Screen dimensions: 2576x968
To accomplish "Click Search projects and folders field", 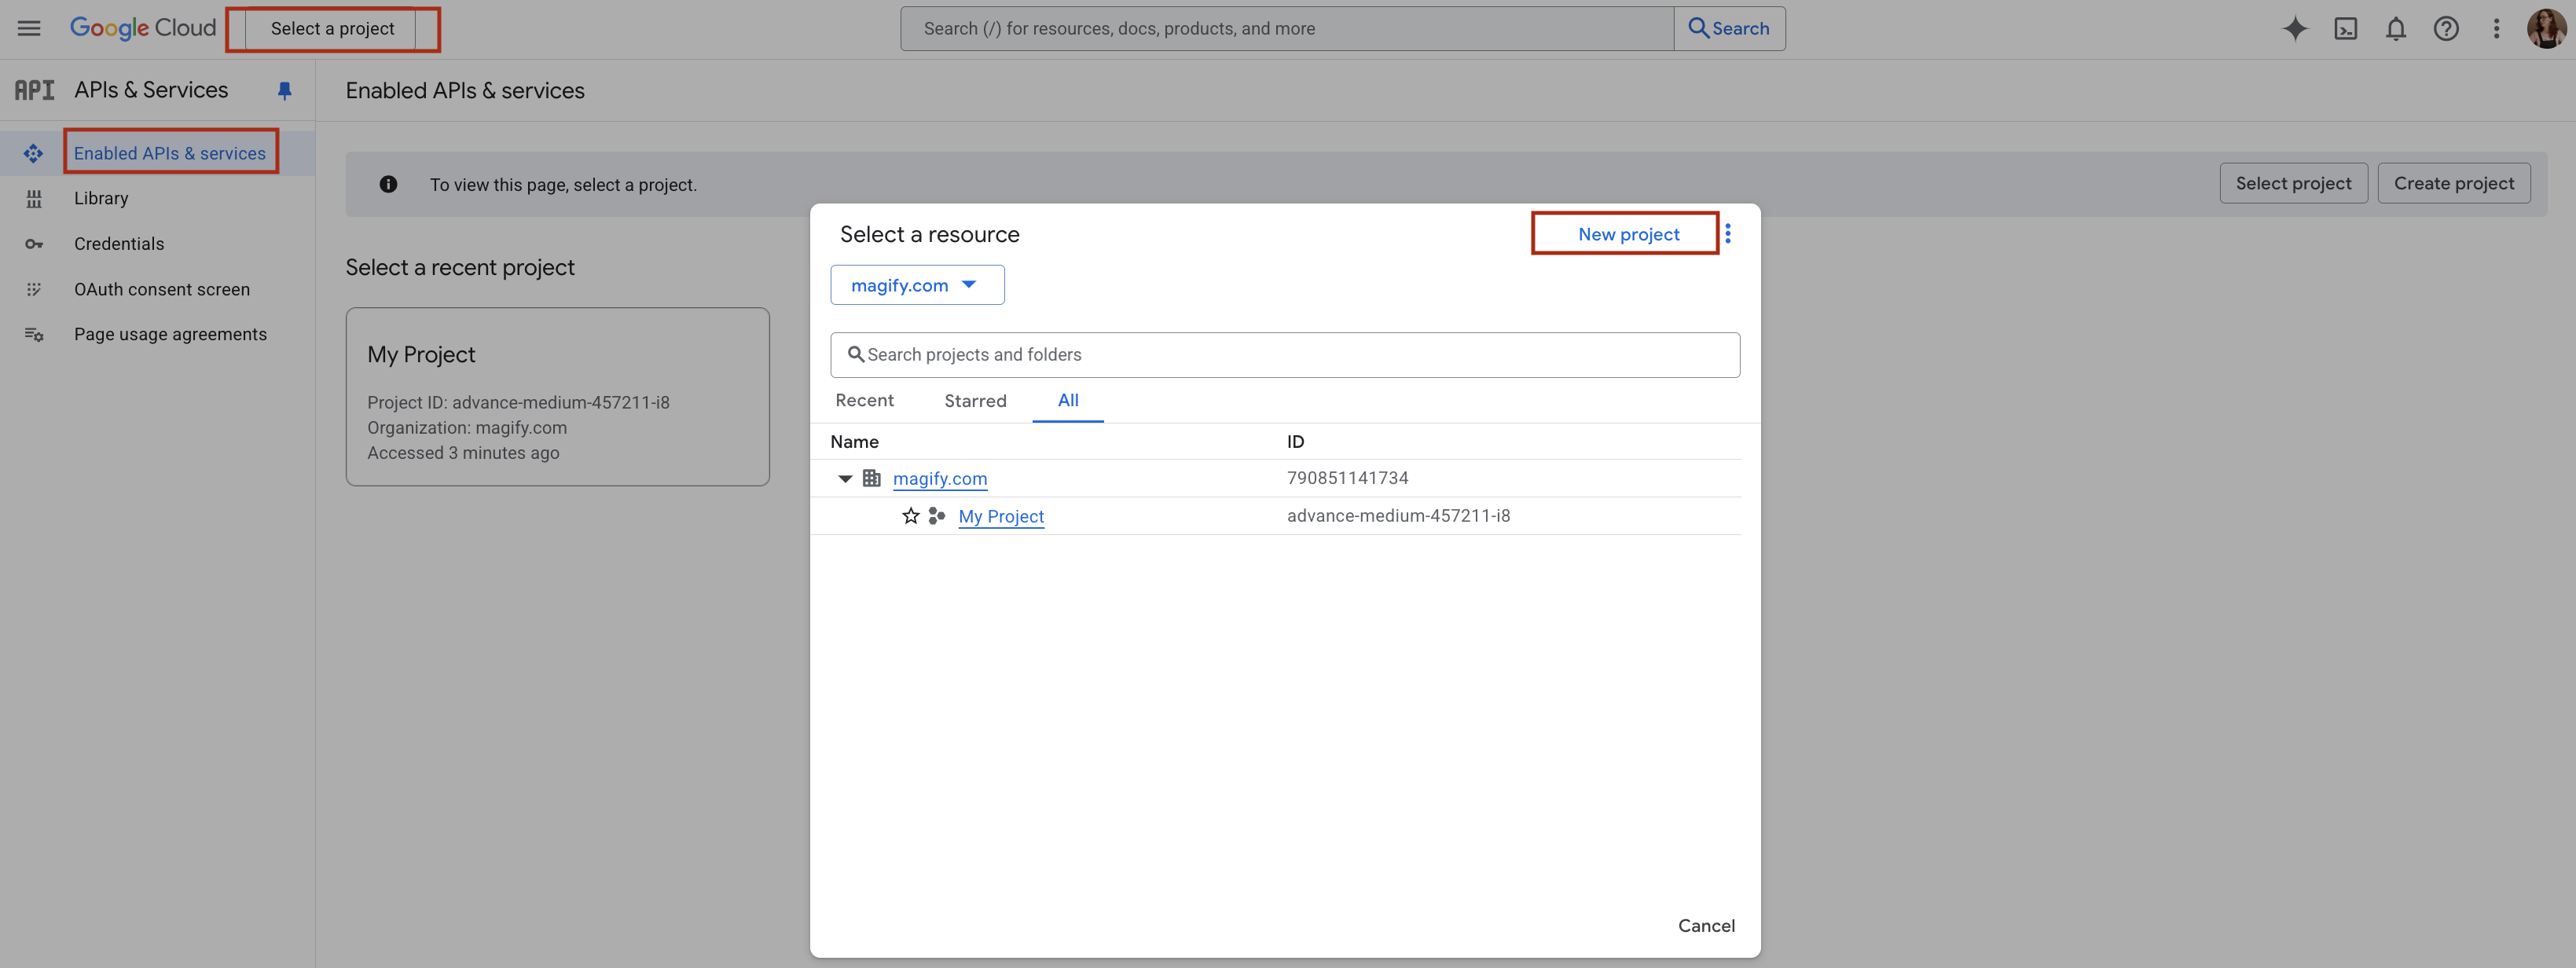I will pyautogui.click(x=1284, y=355).
